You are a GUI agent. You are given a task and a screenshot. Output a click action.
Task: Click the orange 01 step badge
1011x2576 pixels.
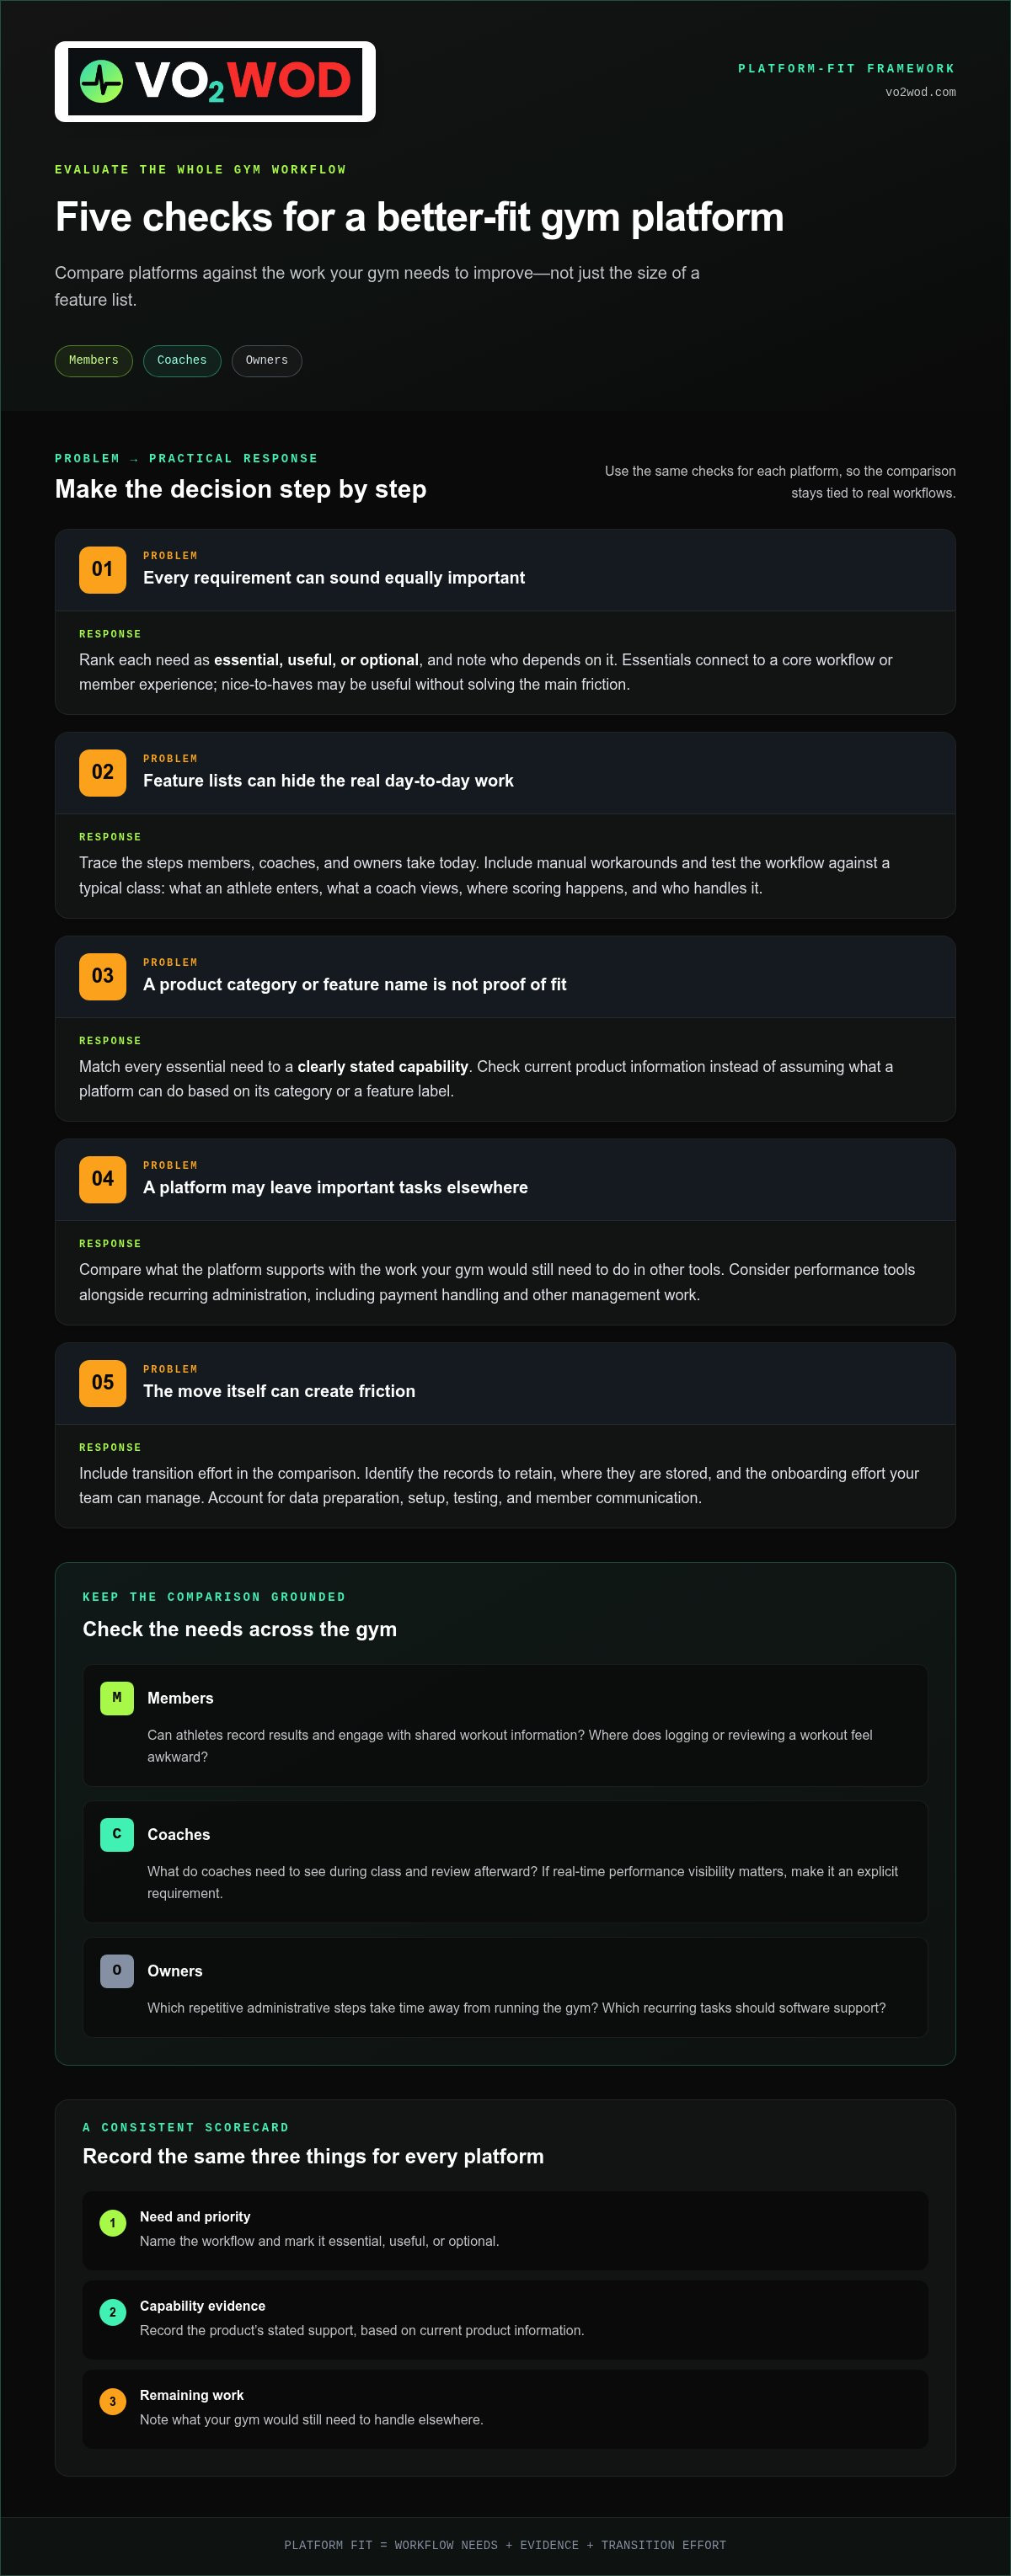(103, 570)
